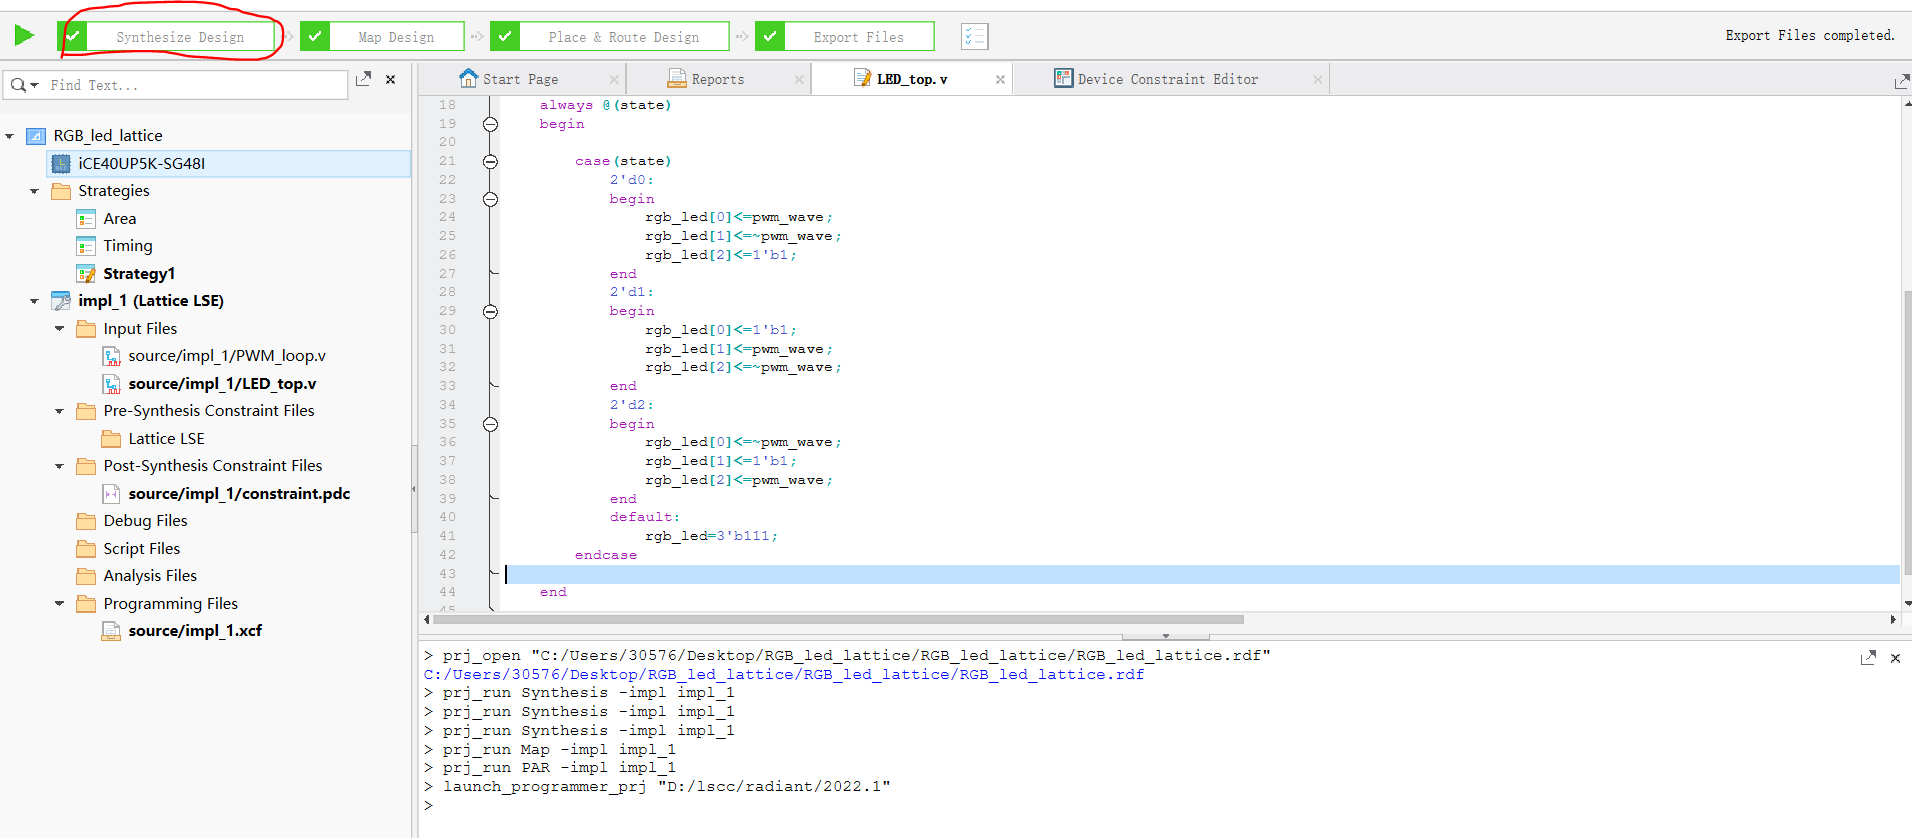The height and width of the screenshot is (838, 1912).
Task: Open the search options magnifier dropdown
Action: point(24,85)
